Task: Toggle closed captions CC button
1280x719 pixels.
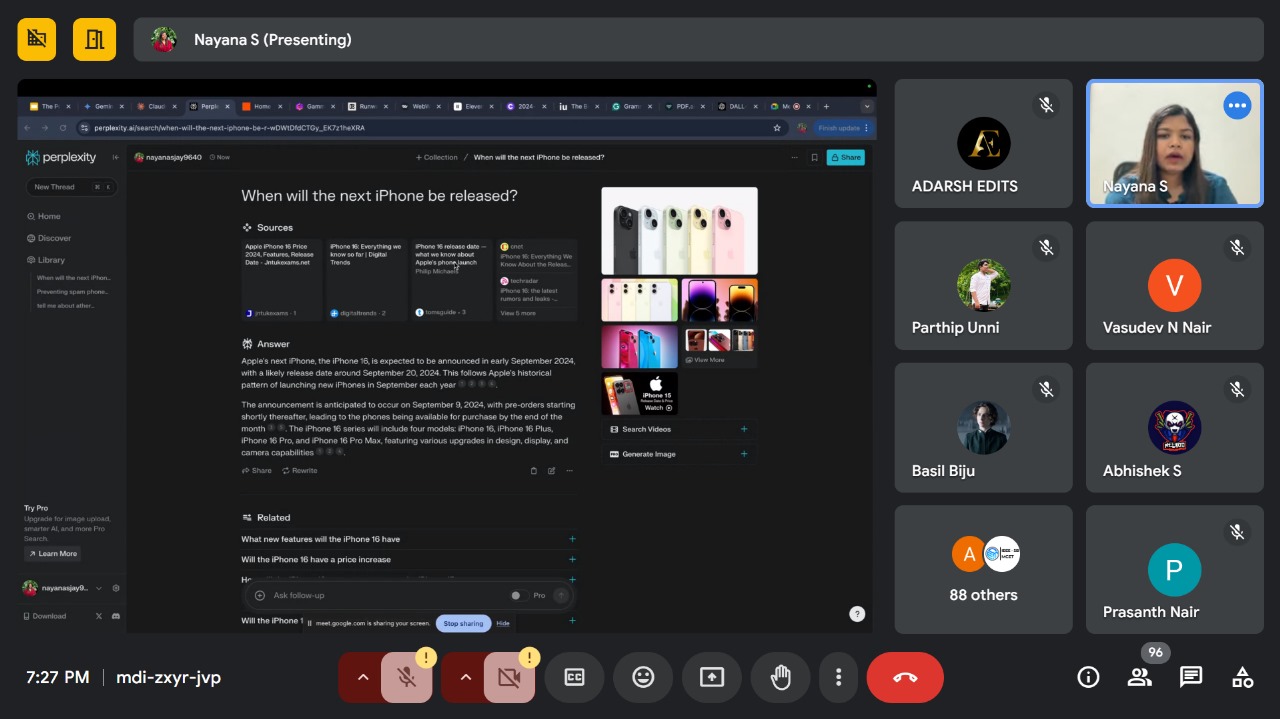Action: (x=574, y=677)
